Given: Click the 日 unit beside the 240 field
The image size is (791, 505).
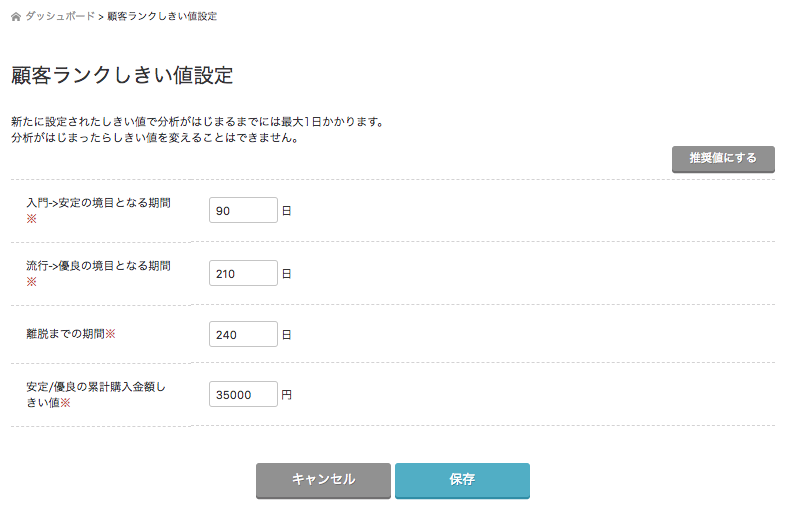Looking at the screenshot, I should 286,334.
